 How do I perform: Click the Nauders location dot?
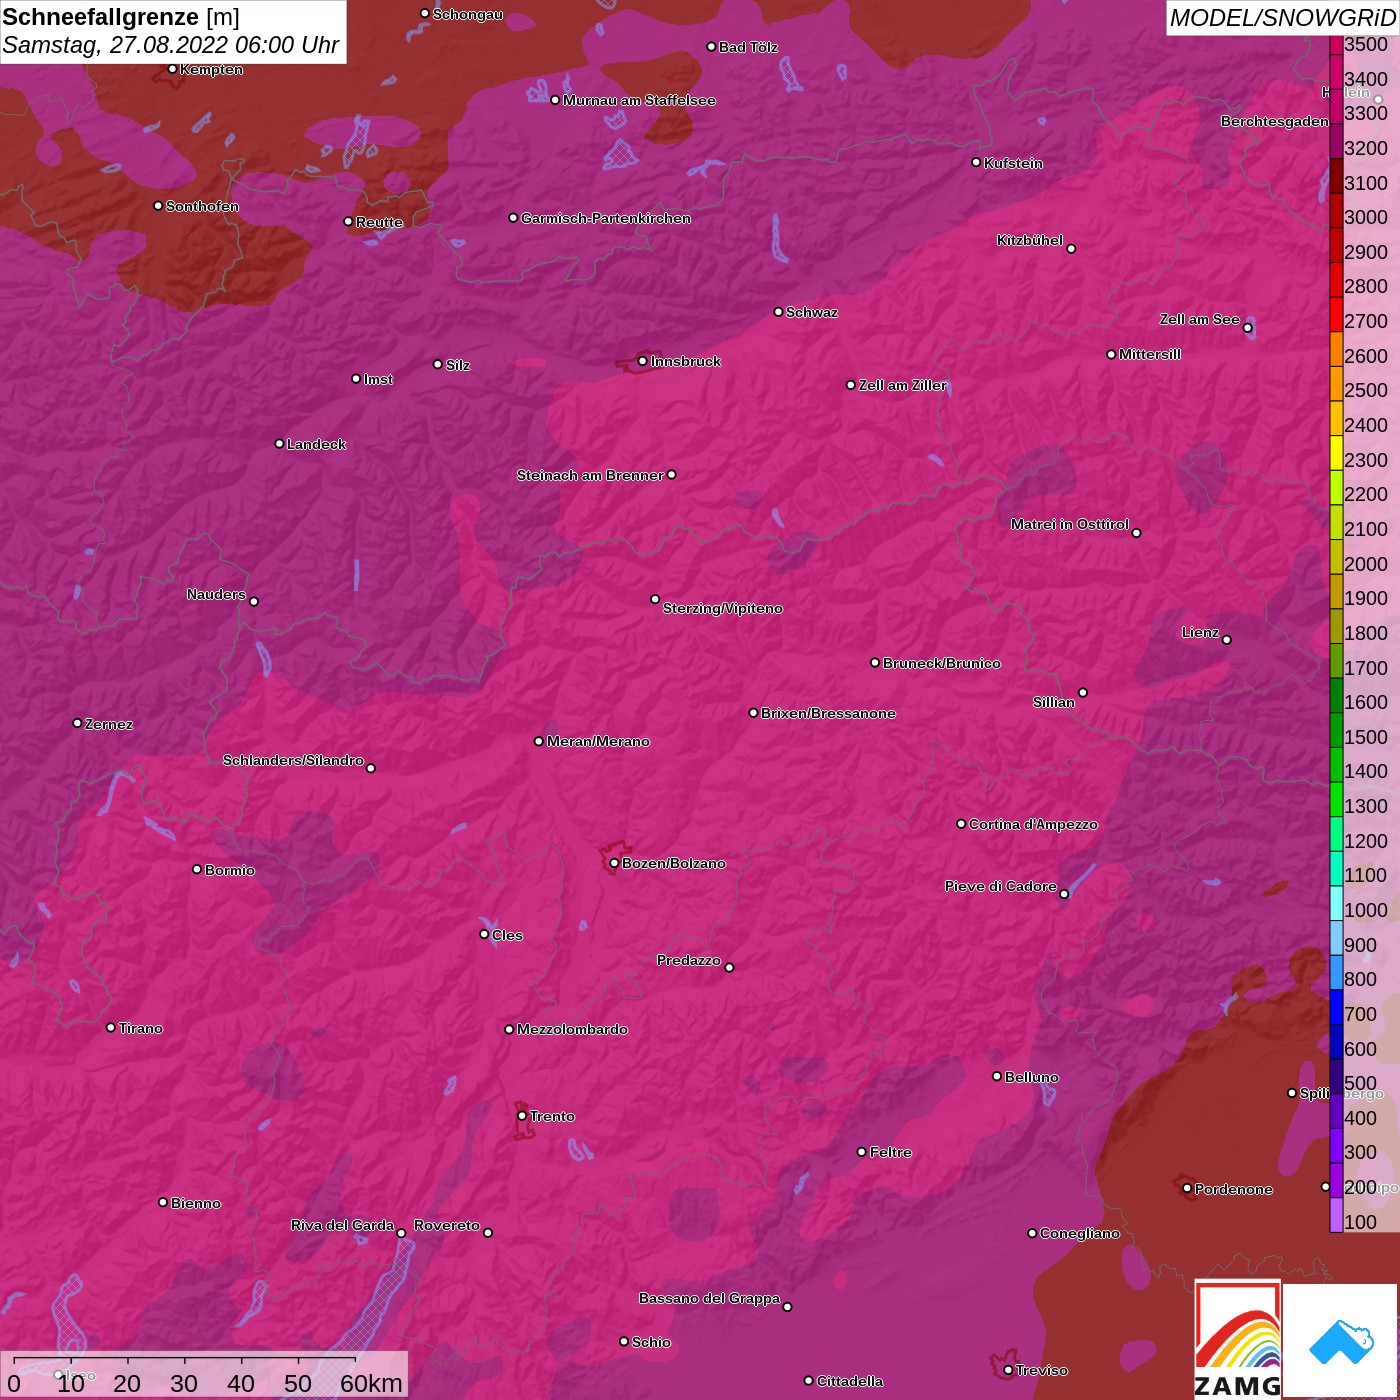tap(254, 601)
